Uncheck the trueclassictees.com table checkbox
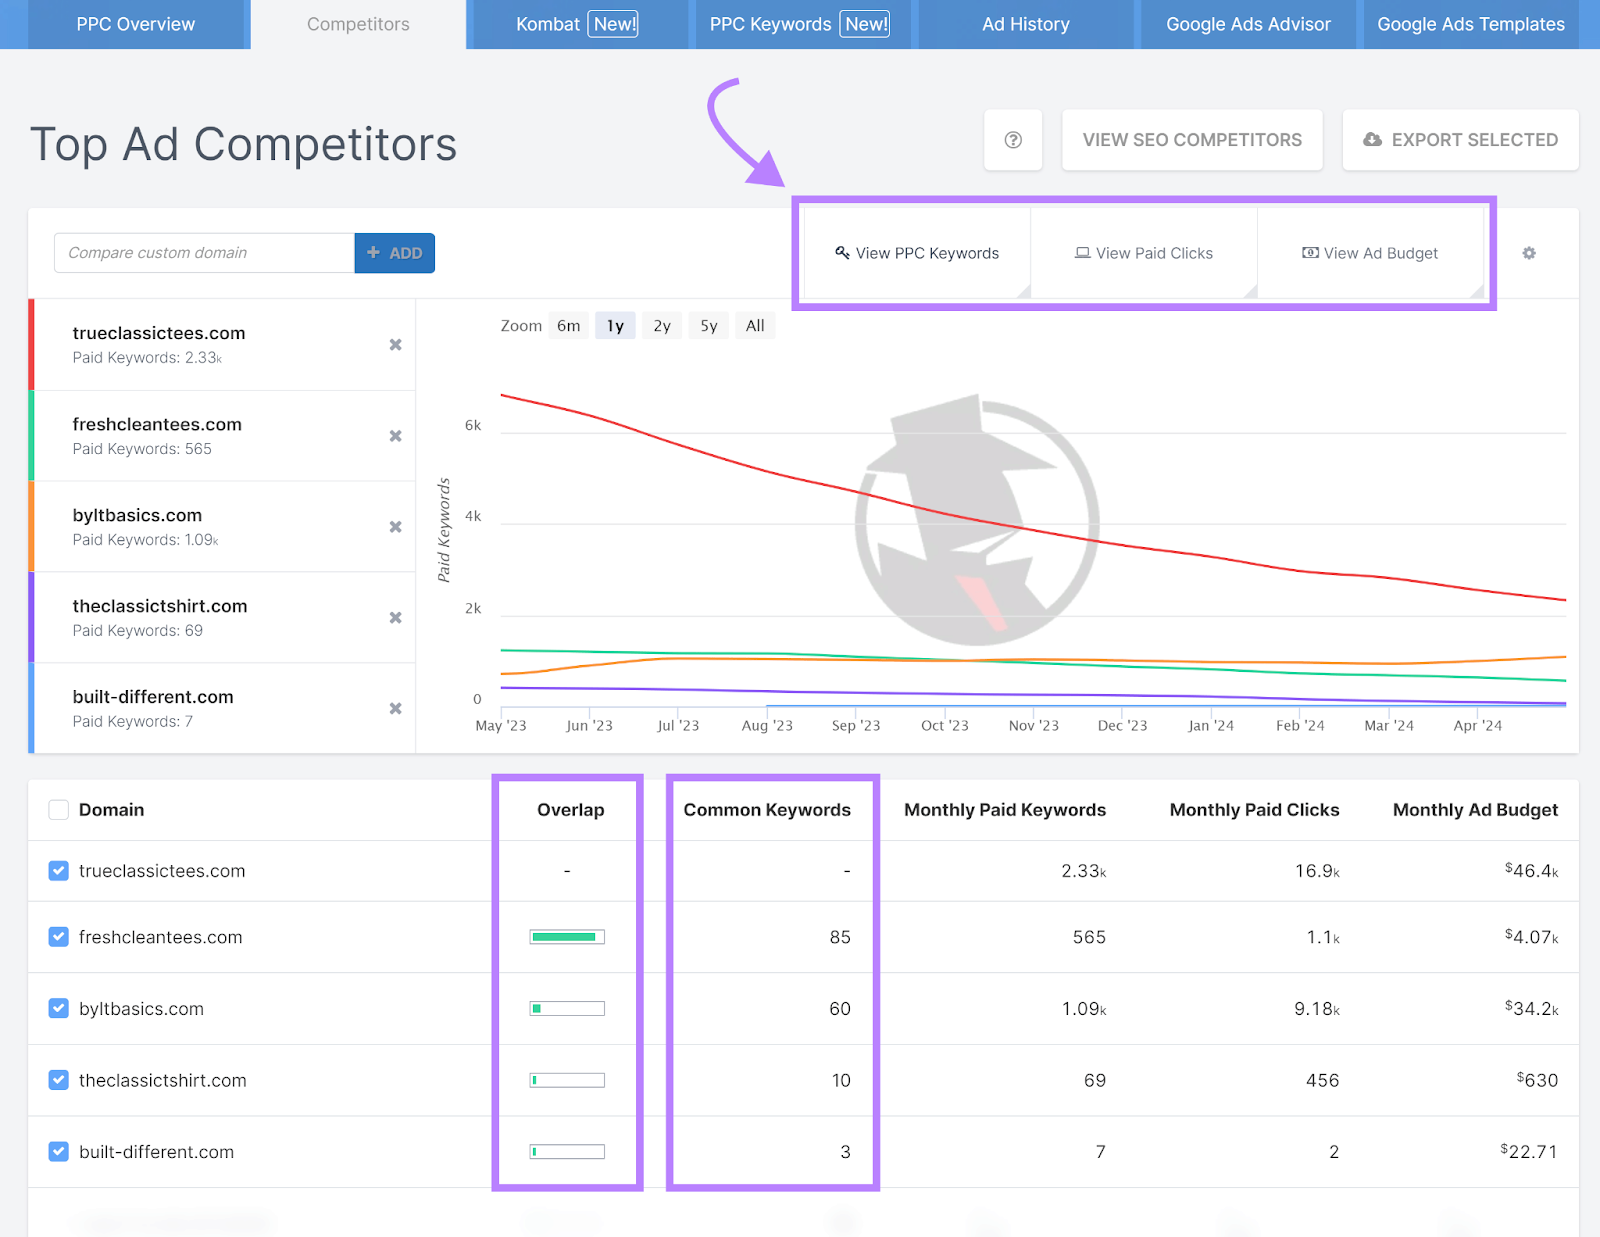This screenshot has height=1237, width=1600. coord(59,871)
